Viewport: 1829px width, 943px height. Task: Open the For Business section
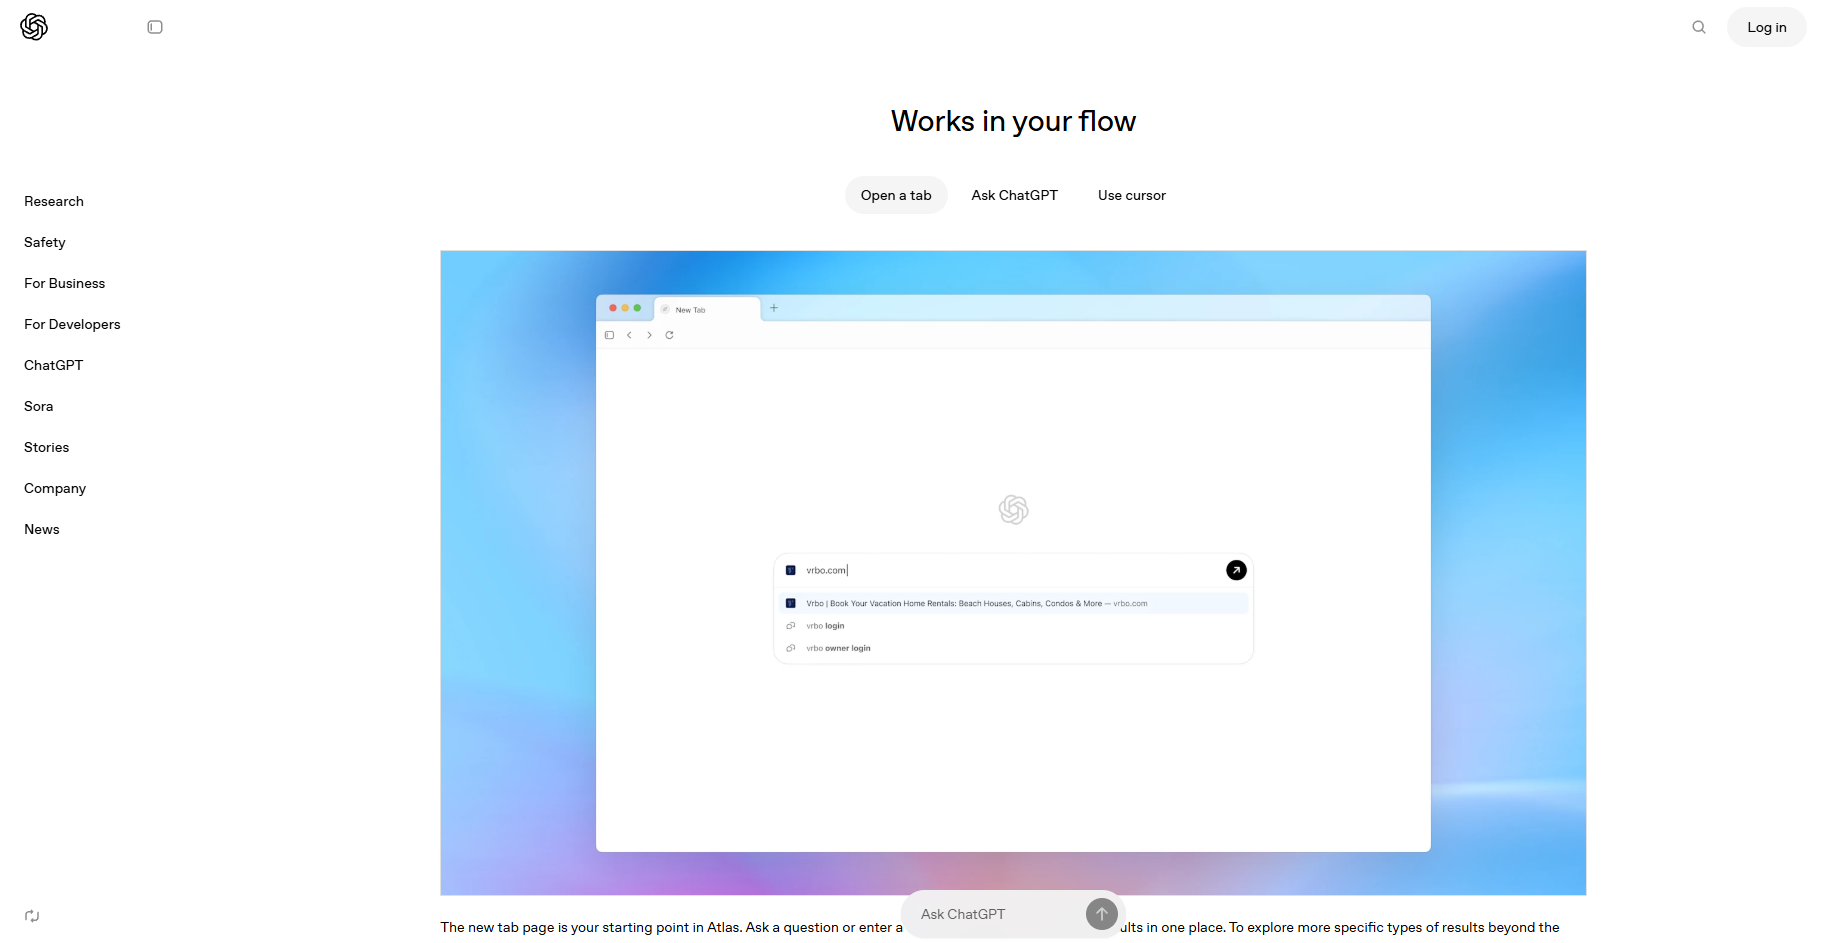(x=65, y=283)
